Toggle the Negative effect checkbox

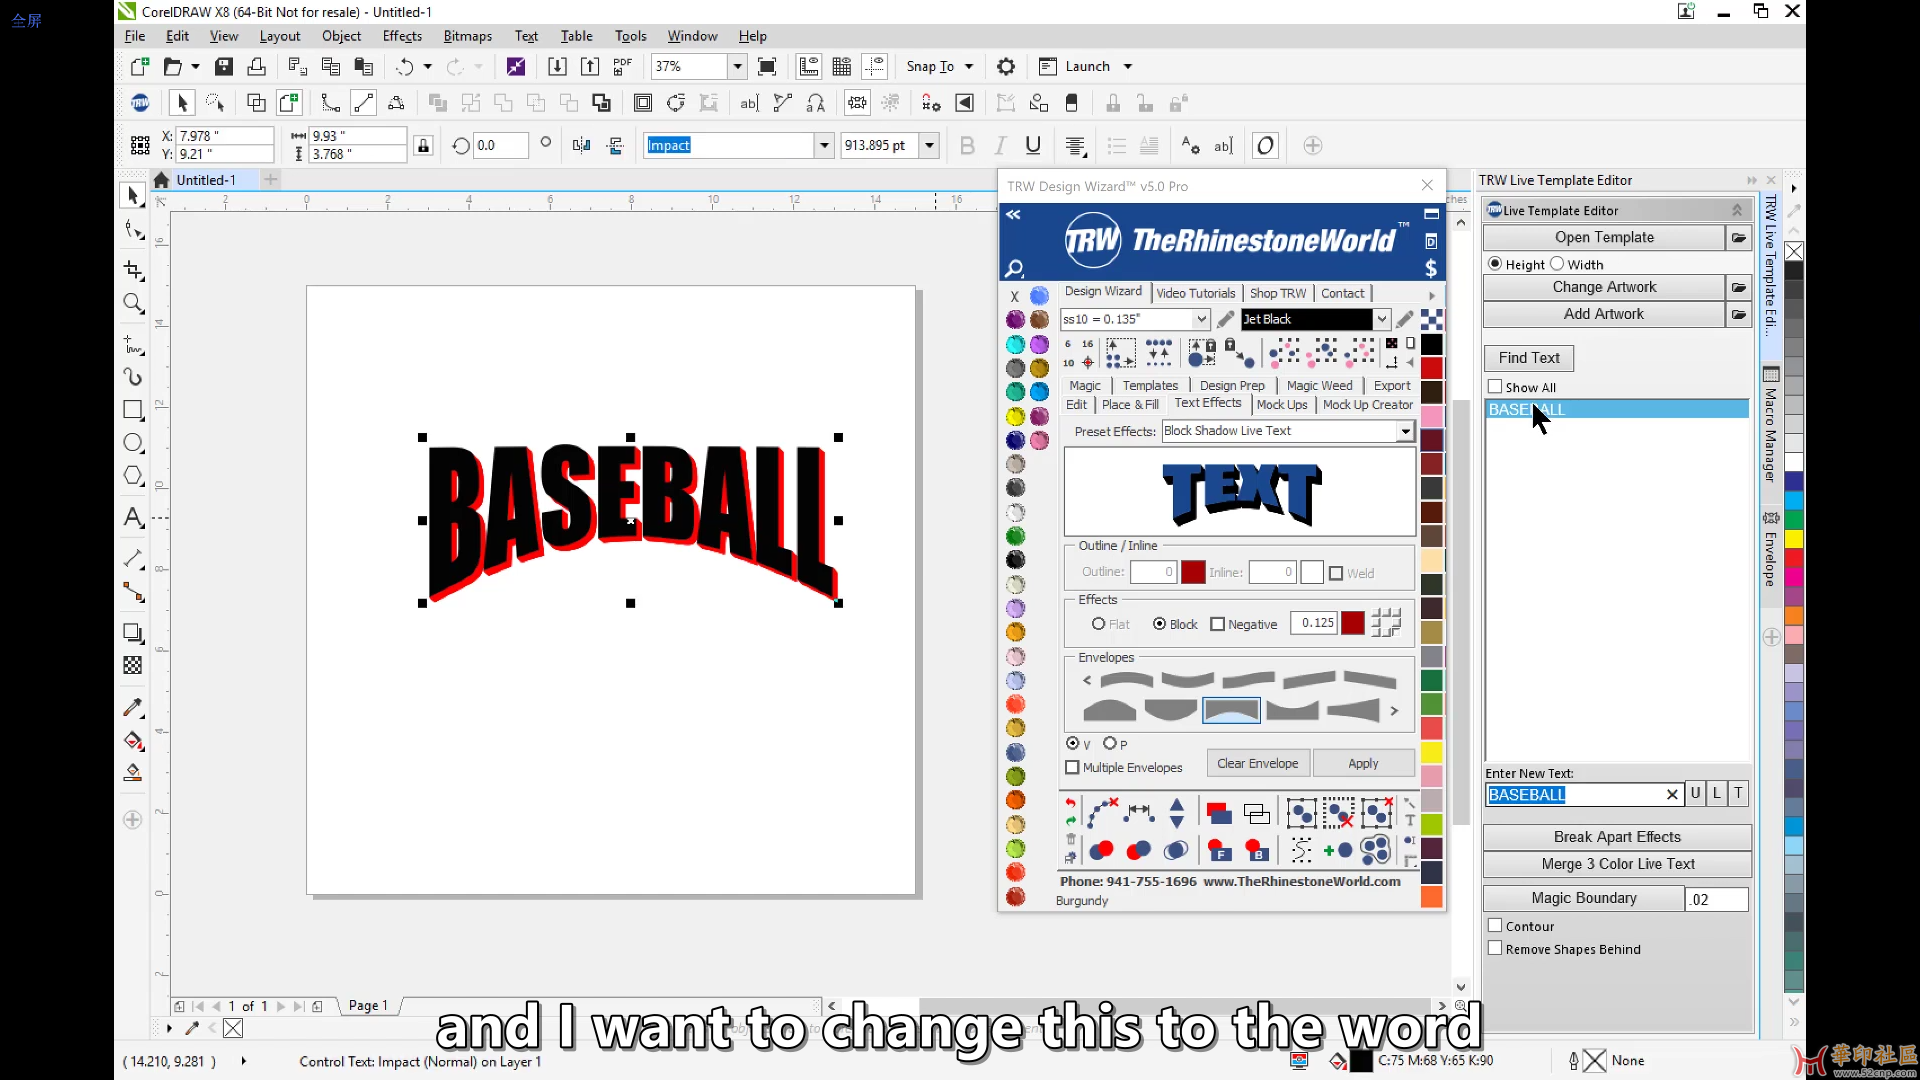(1217, 624)
